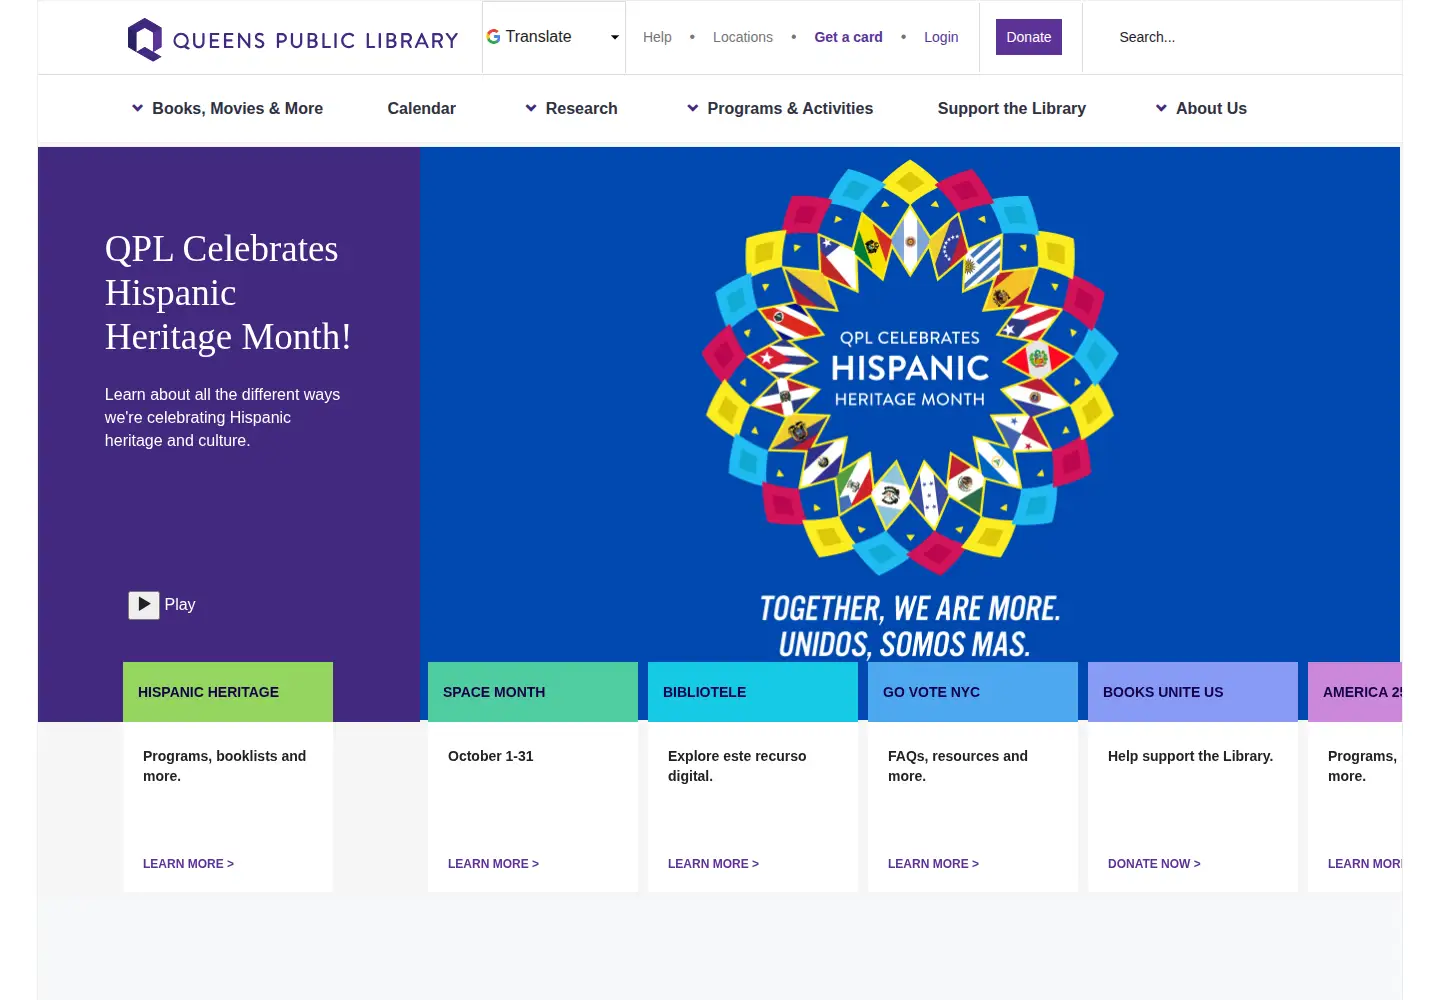Click the Help link

point(657,37)
